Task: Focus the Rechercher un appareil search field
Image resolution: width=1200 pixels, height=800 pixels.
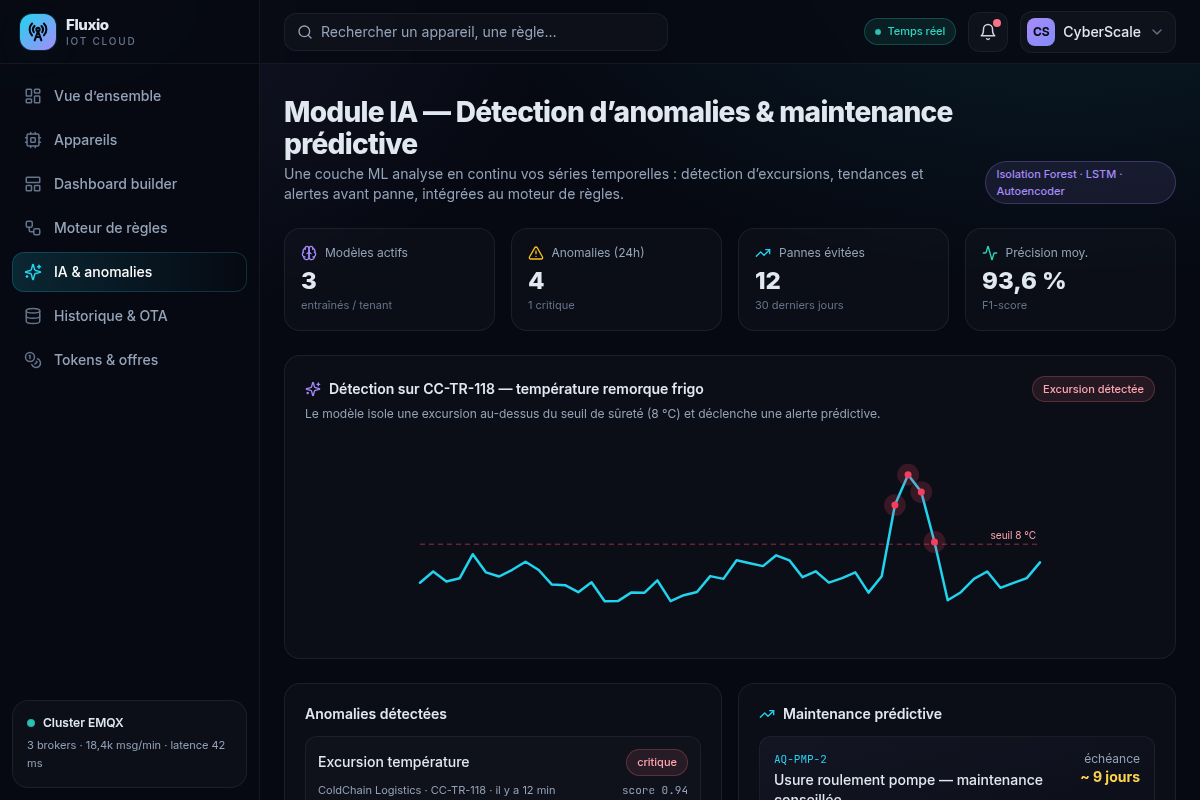Action: pos(476,32)
